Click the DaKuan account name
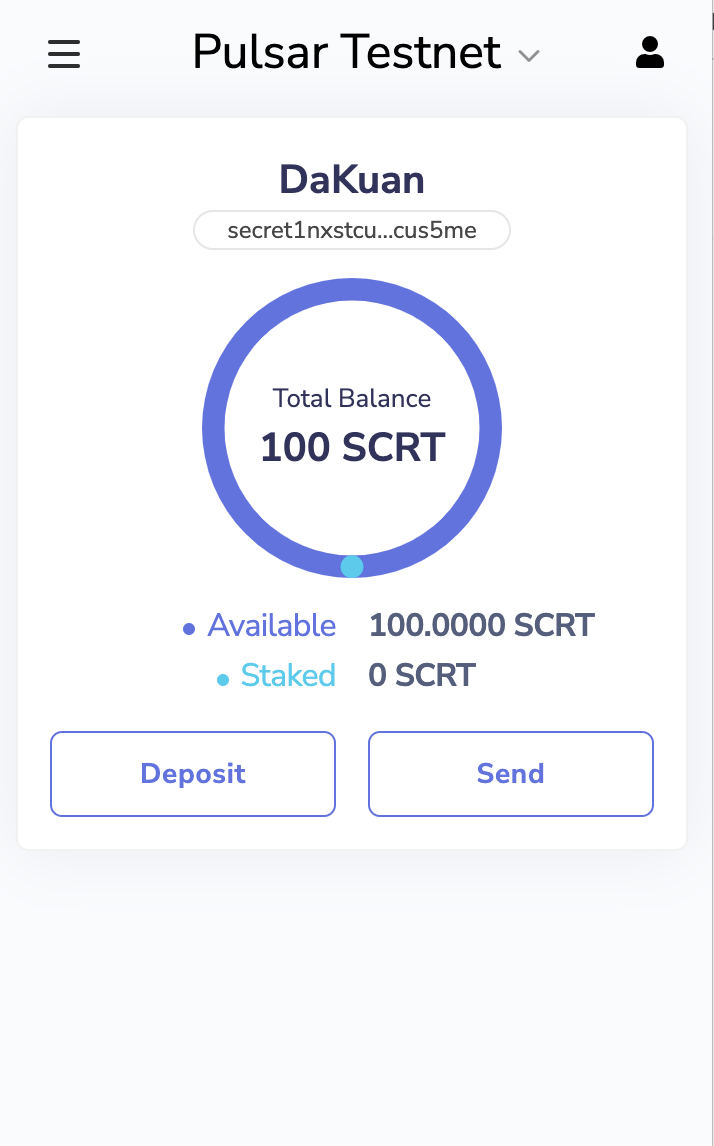The height and width of the screenshot is (1146, 714). click(x=352, y=180)
